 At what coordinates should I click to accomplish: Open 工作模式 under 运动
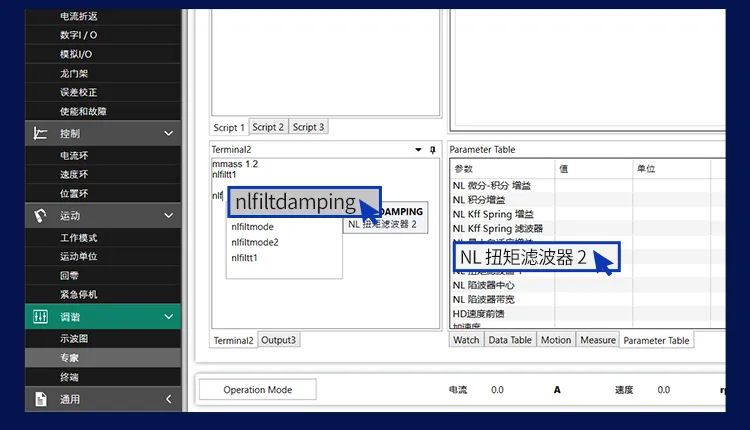[x=103, y=238]
